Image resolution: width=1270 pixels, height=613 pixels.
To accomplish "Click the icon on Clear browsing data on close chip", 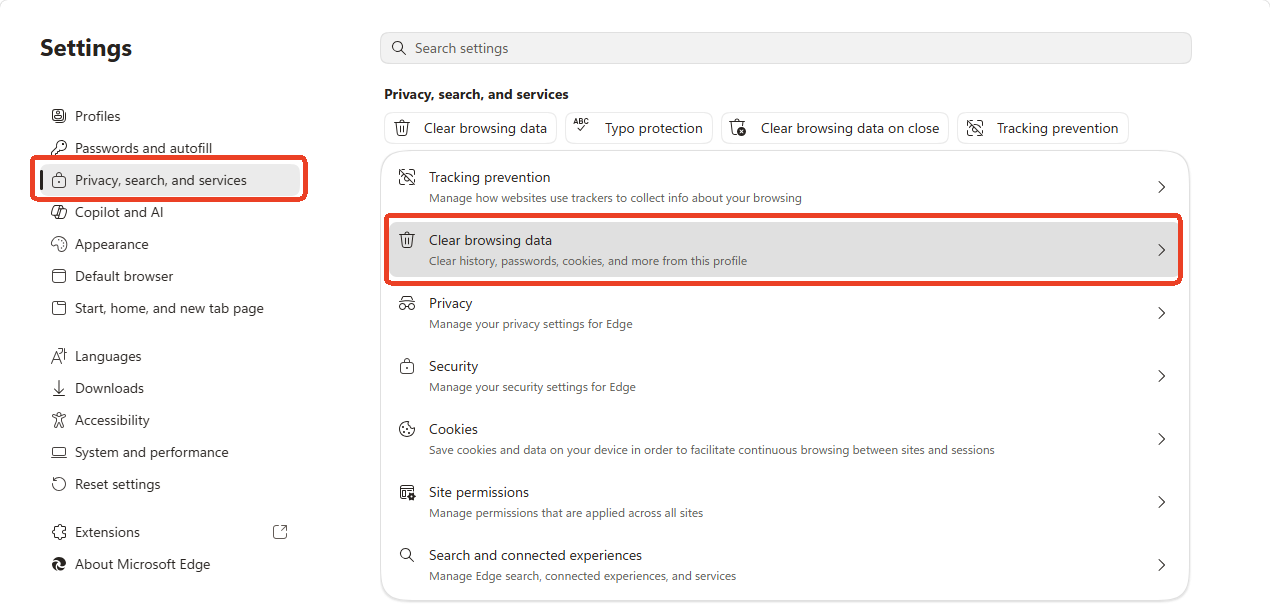I will point(738,128).
